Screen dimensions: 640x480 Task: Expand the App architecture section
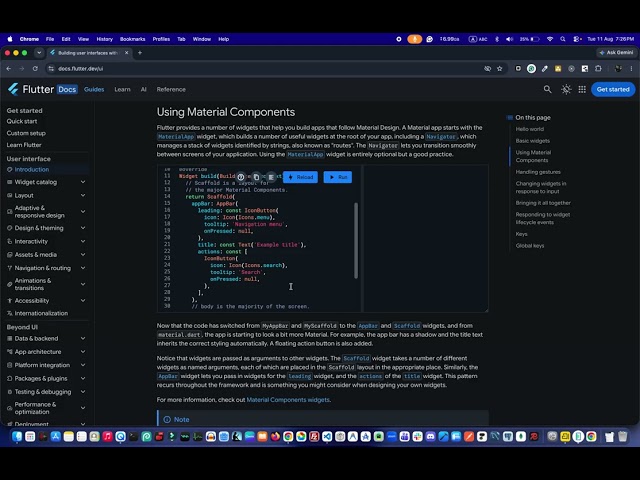[83, 352]
